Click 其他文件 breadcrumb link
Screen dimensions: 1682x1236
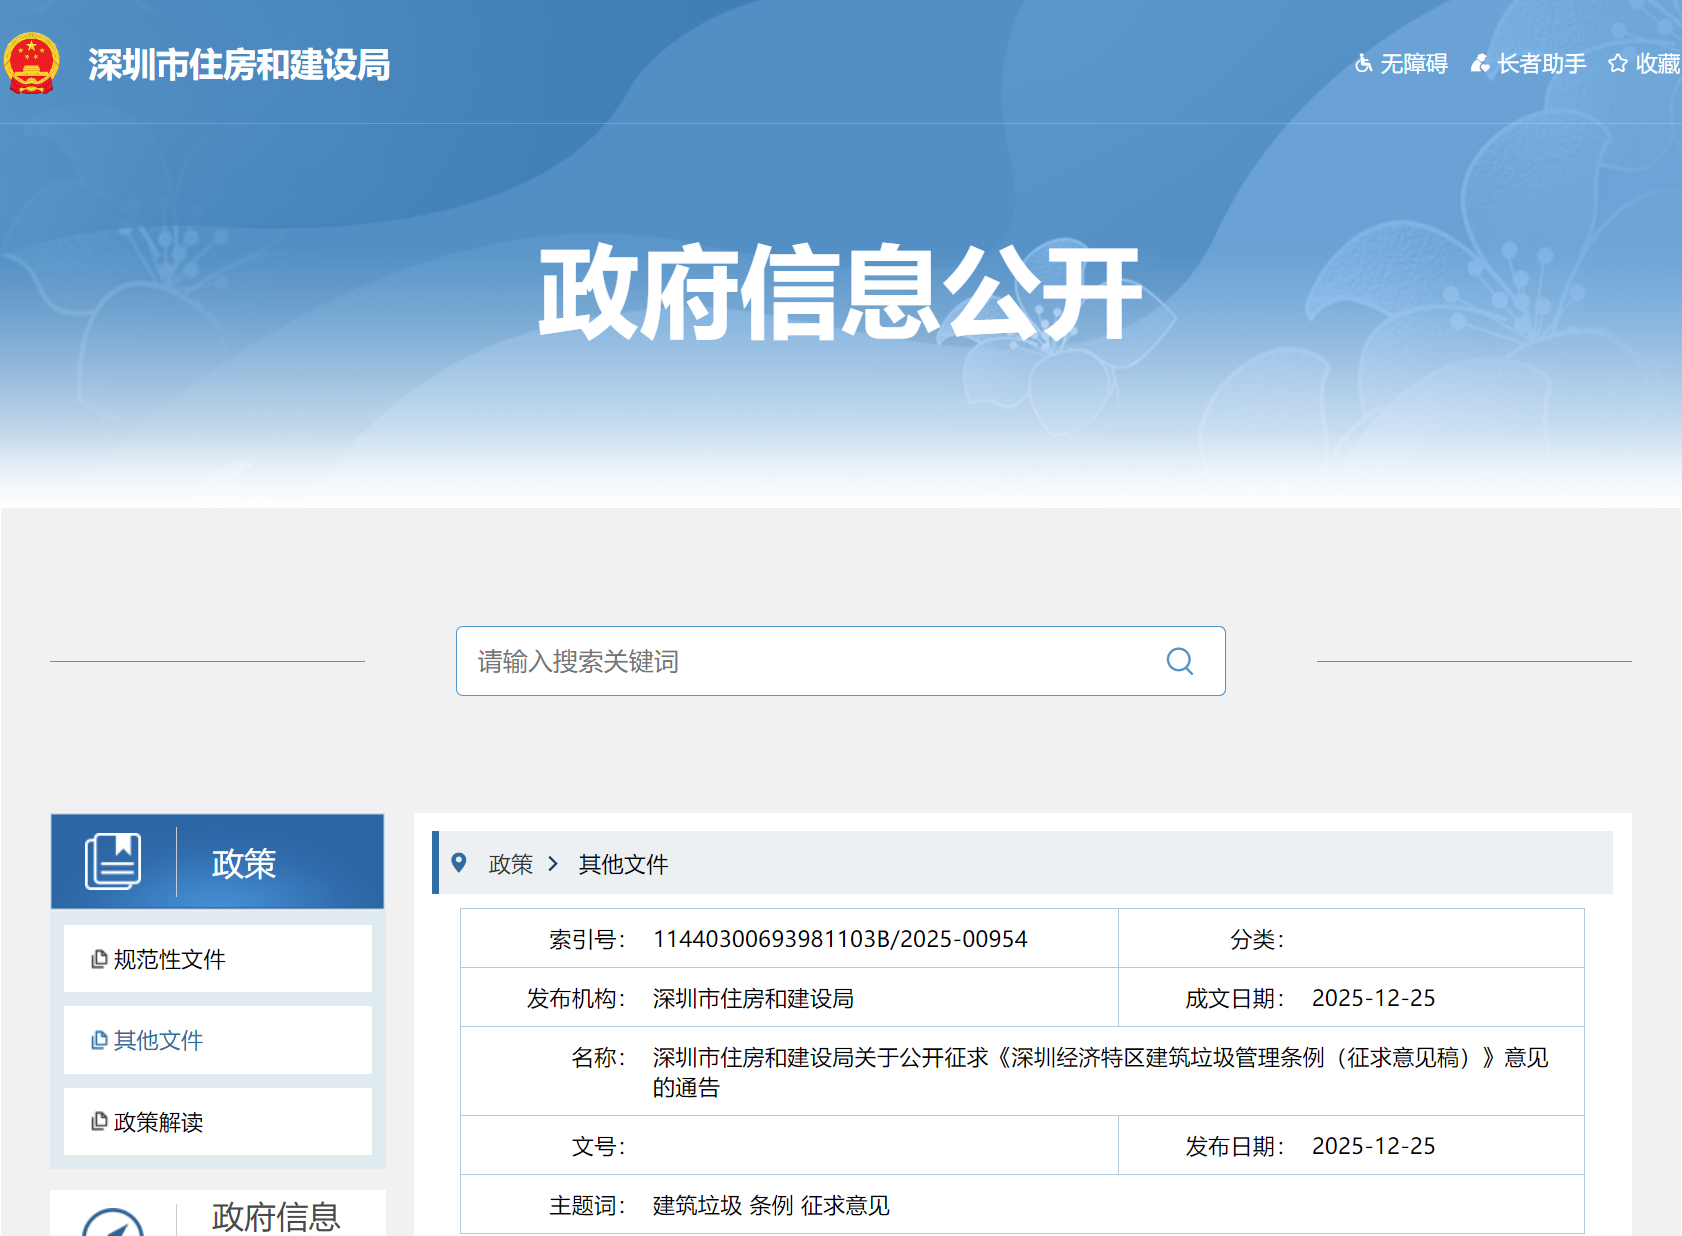pos(623,864)
